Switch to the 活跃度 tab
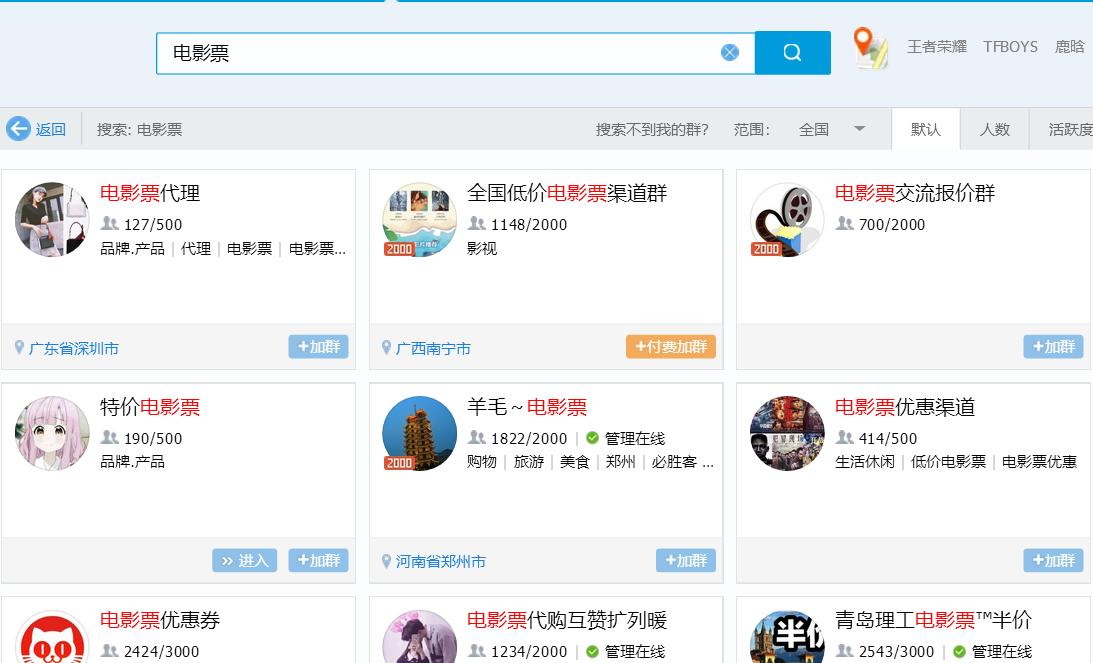The image size is (1093, 663). [x=1073, y=128]
